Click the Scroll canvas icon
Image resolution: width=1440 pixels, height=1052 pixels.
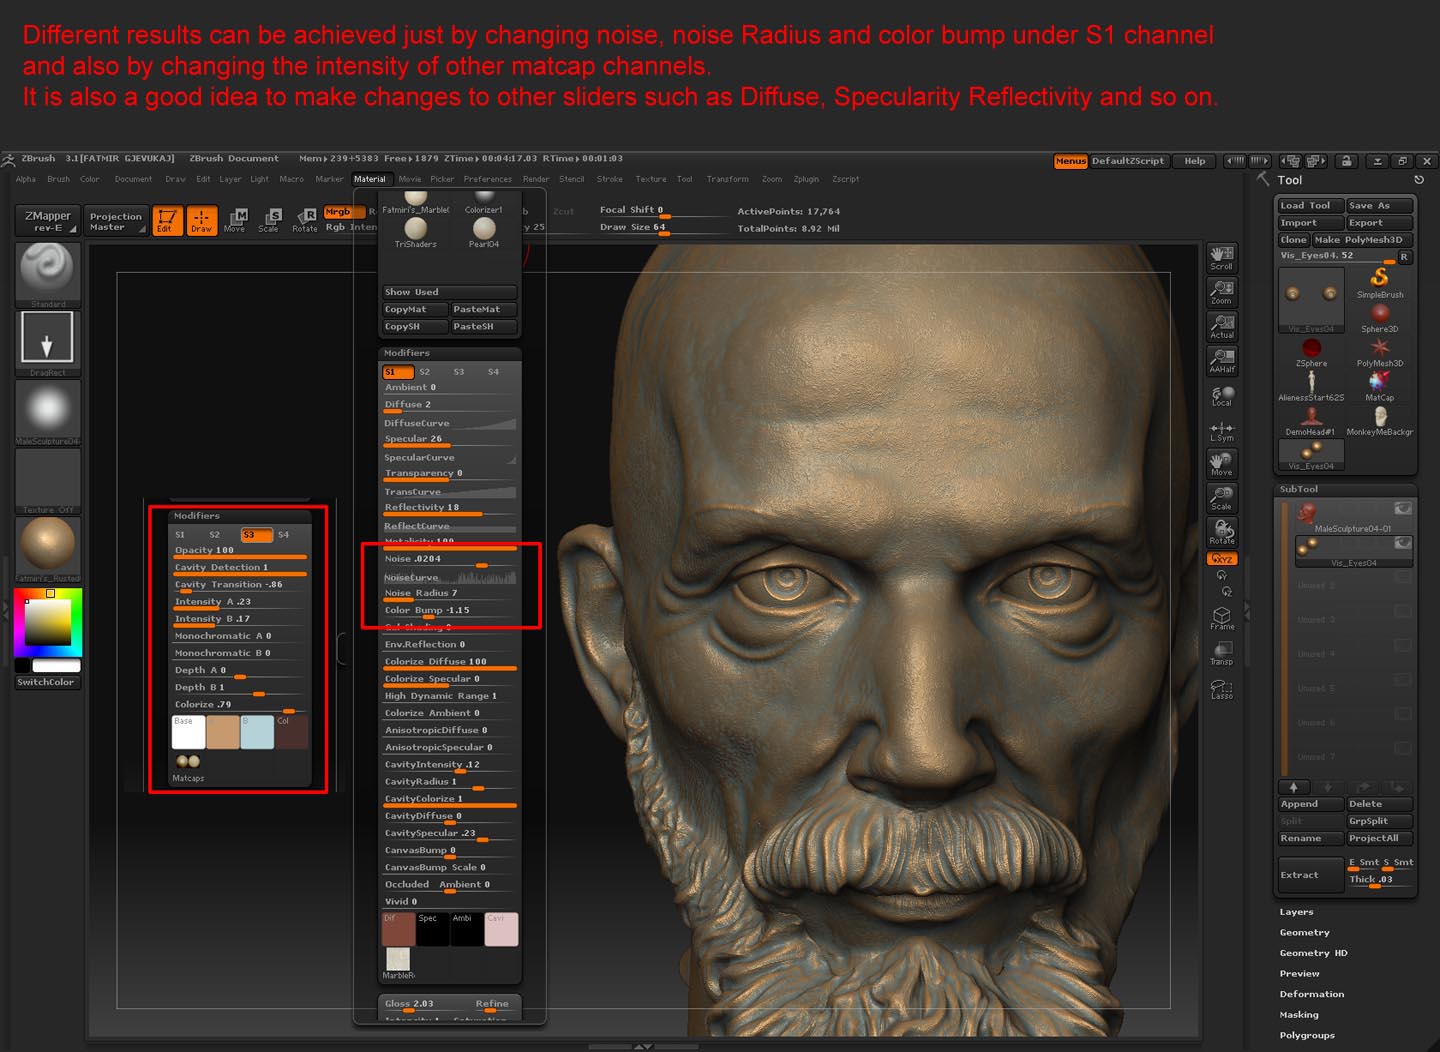coord(1222,258)
